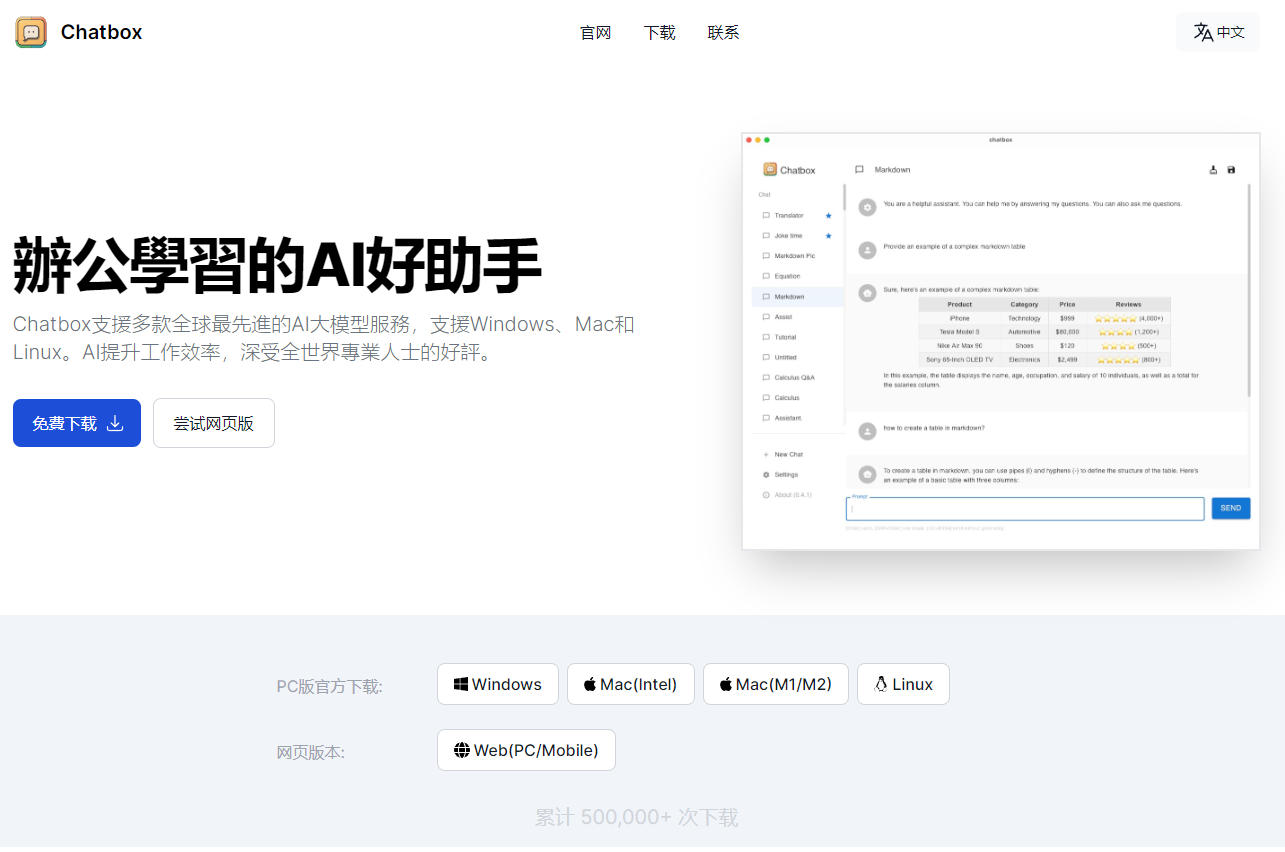Select the Translator chat in the app preview

(797, 216)
